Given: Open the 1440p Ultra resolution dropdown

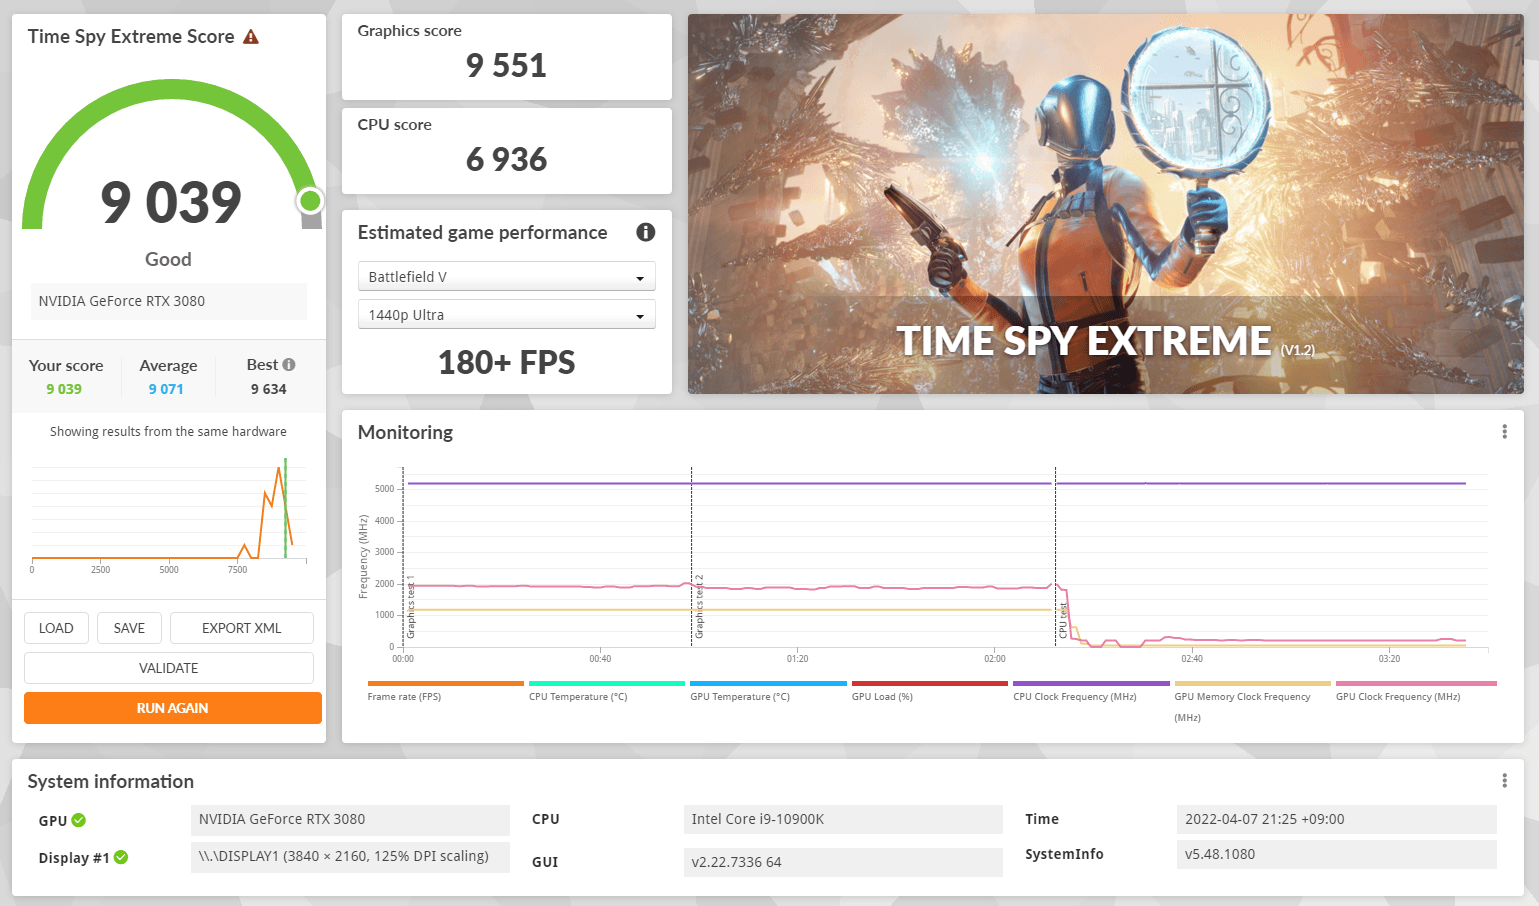Looking at the screenshot, I should (507, 315).
